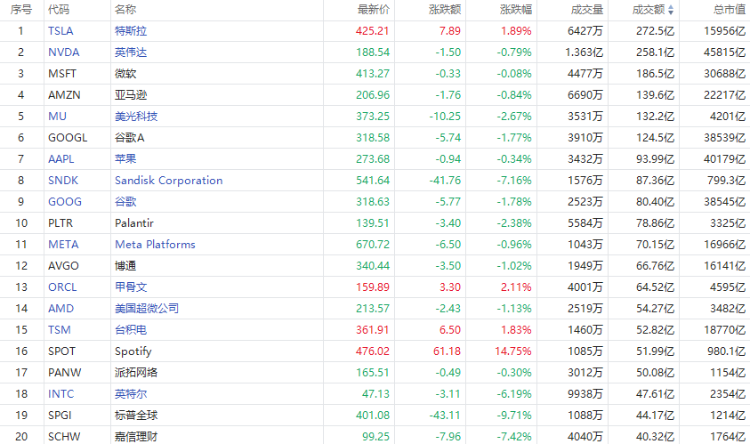Open the SNDK ticker link

[x=63, y=180]
